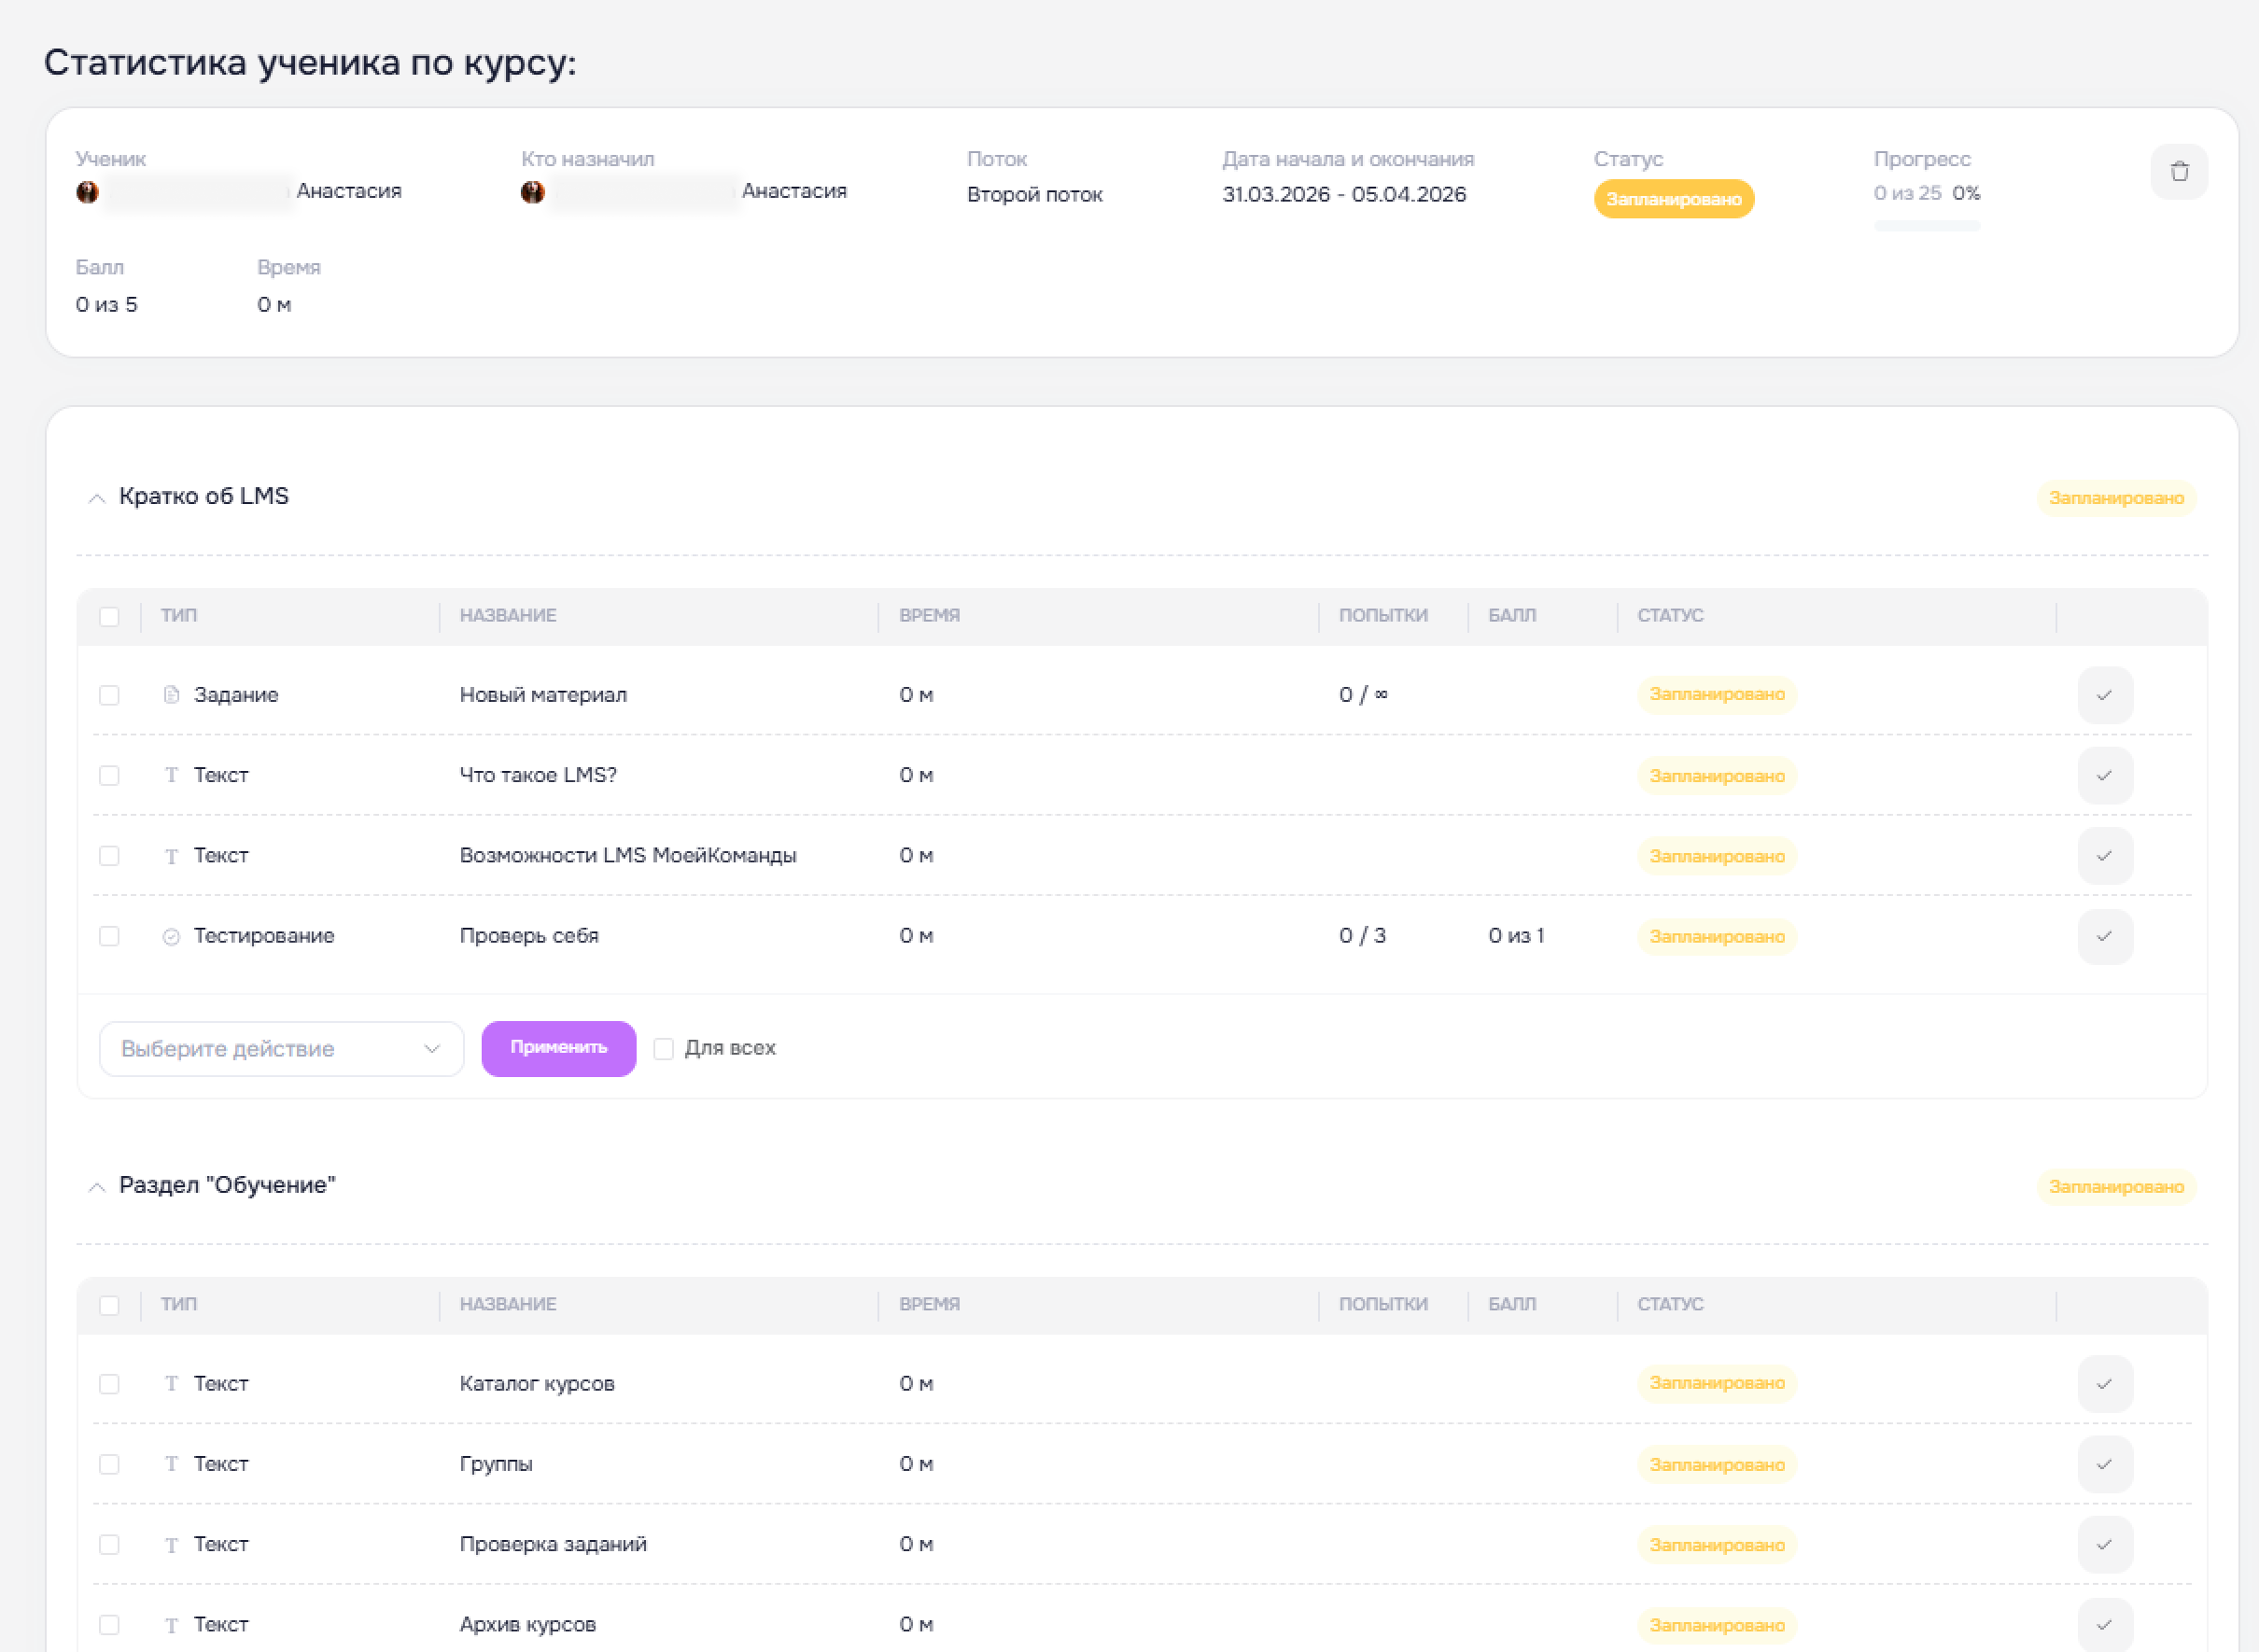This screenshot has width=2259, height=1652.
Task: Open the 'Выберите действие' dropdown
Action: click(x=281, y=1049)
